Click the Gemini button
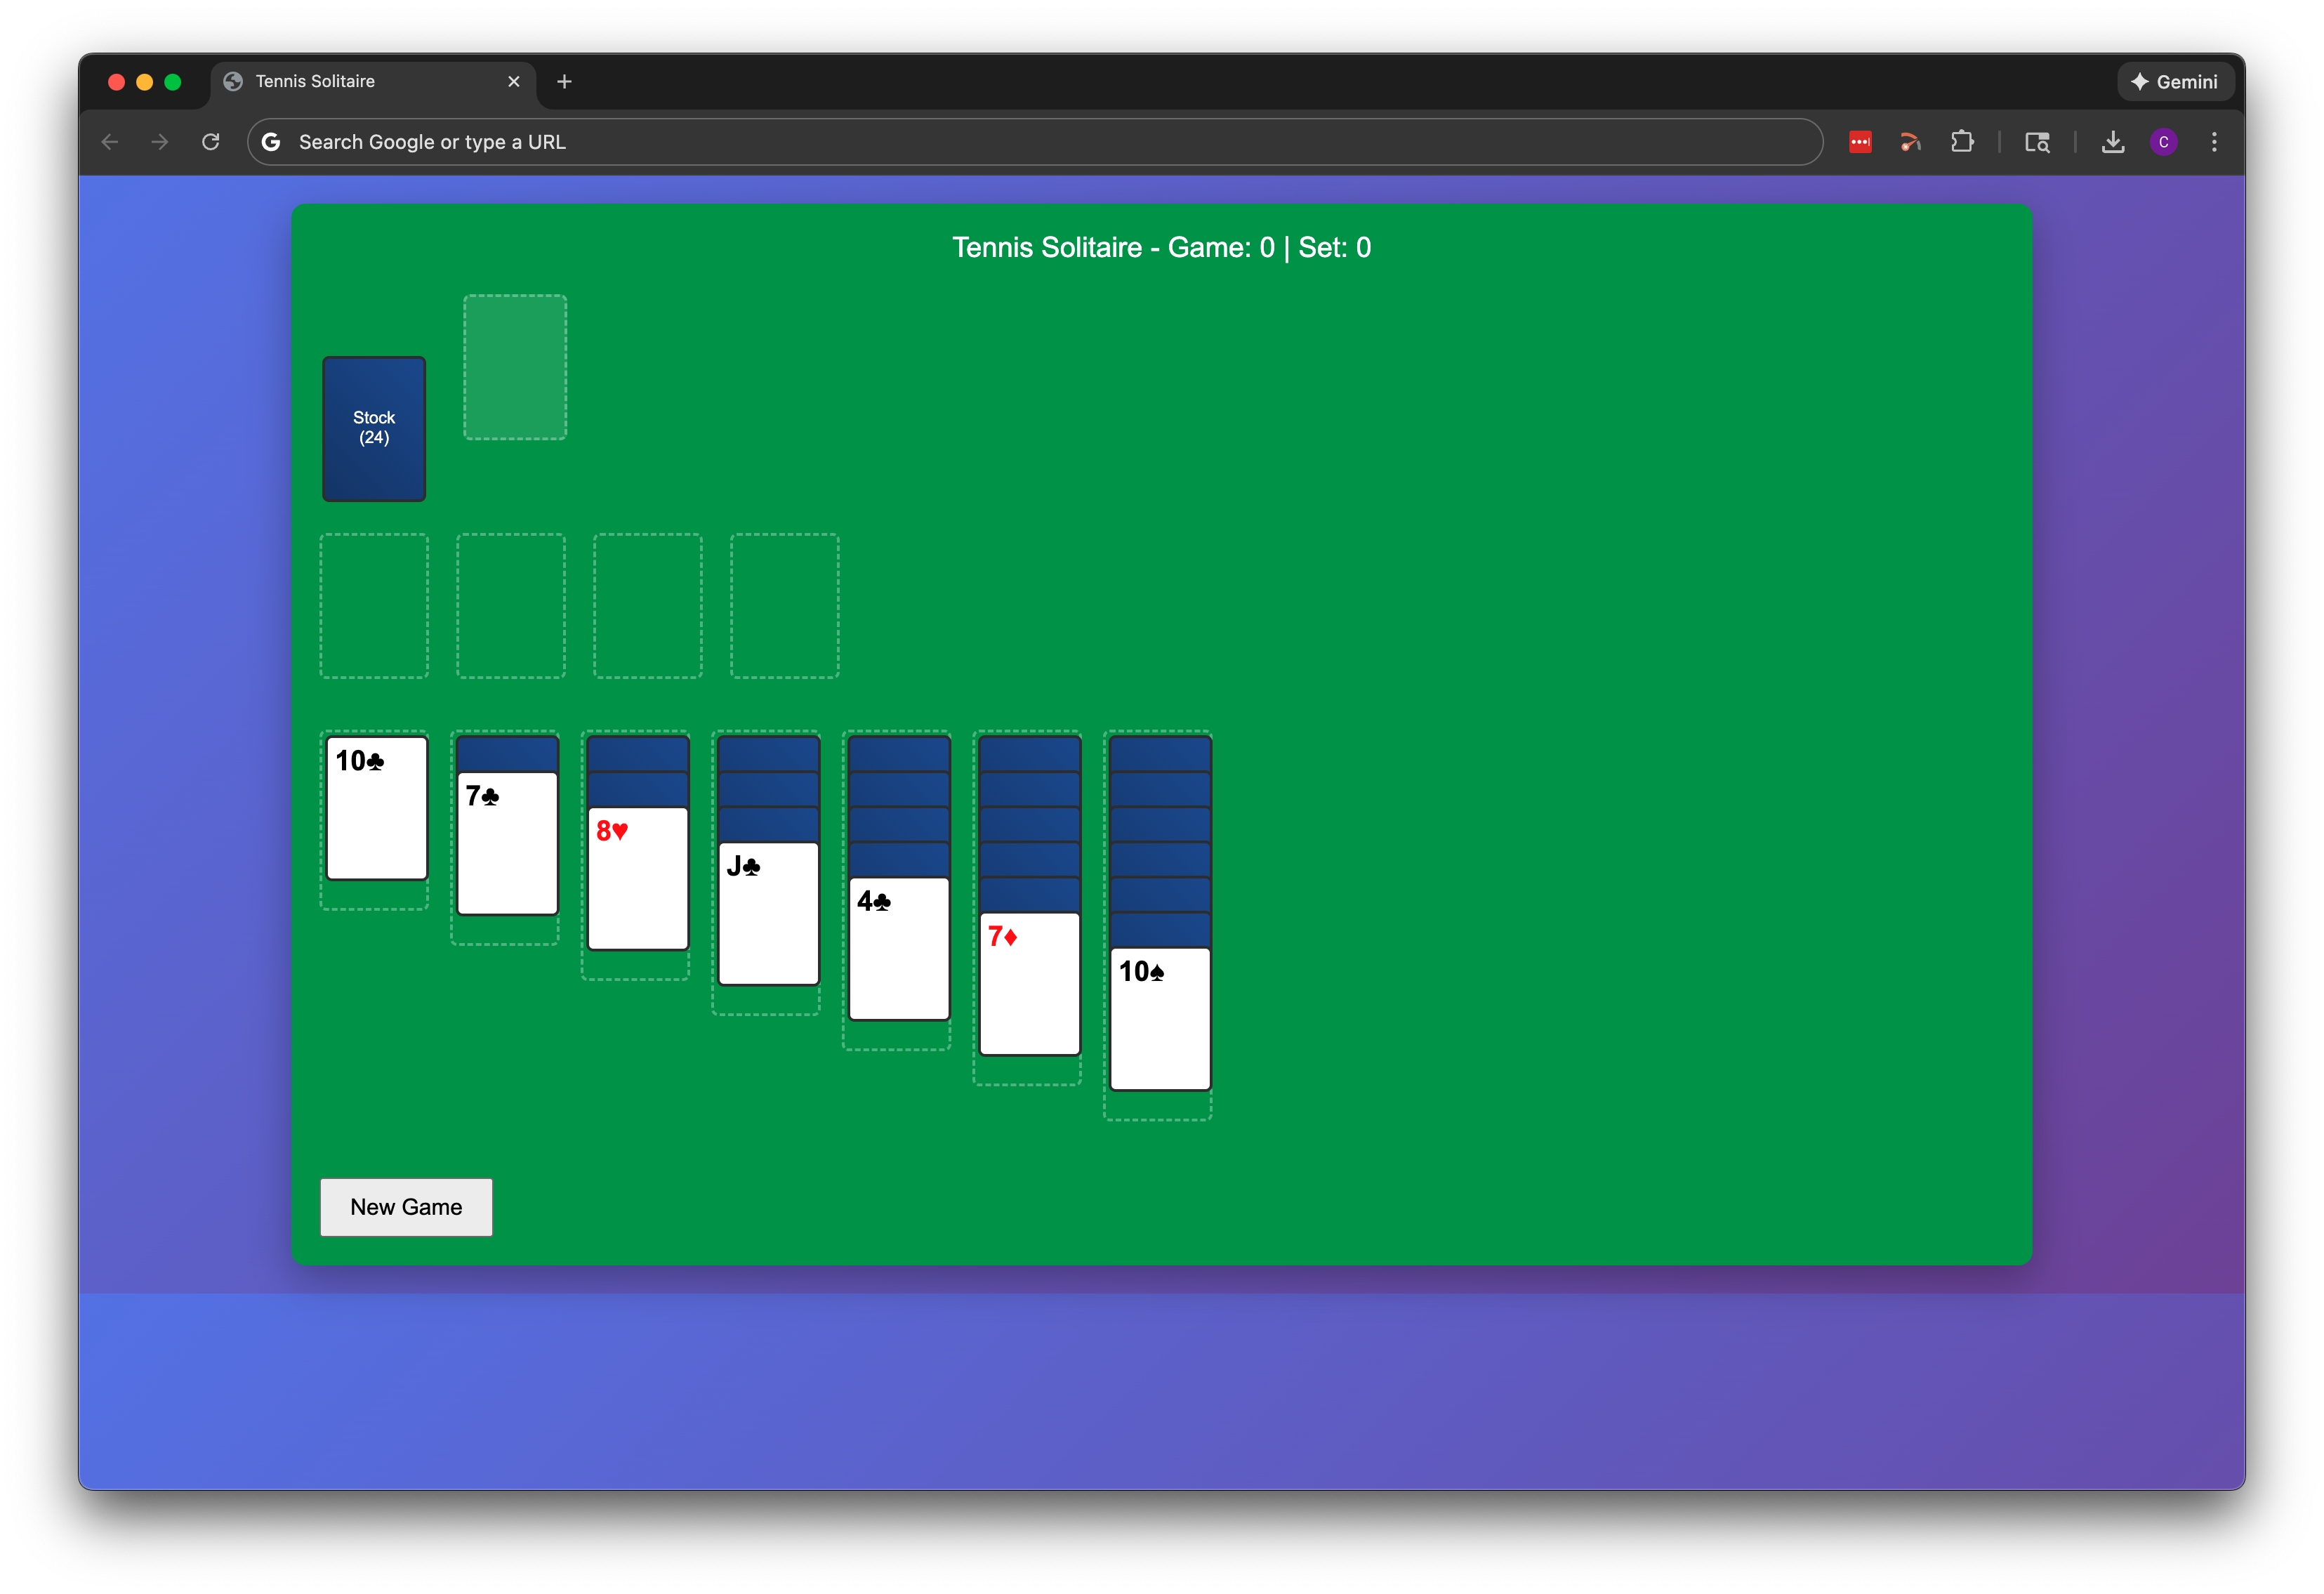The height and width of the screenshot is (1594, 2324). tap(2175, 82)
